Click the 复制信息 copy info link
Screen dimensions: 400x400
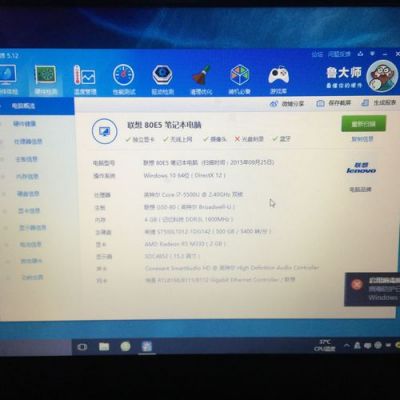click(x=362, y=139)
